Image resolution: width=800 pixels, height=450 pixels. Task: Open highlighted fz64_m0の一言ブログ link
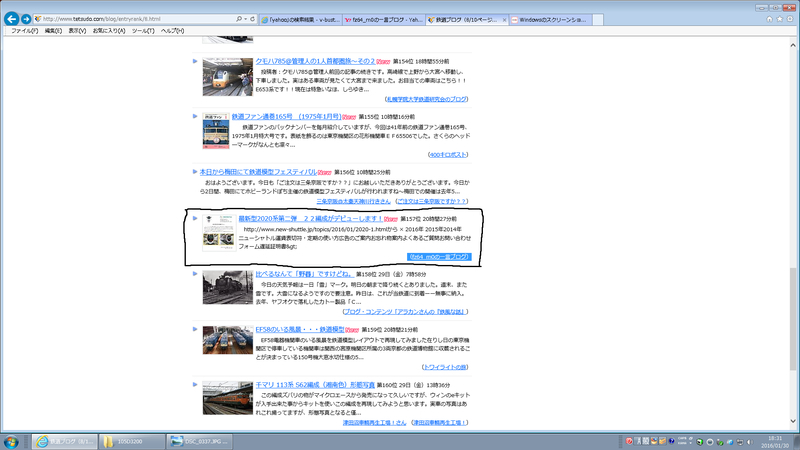[439, 257]
